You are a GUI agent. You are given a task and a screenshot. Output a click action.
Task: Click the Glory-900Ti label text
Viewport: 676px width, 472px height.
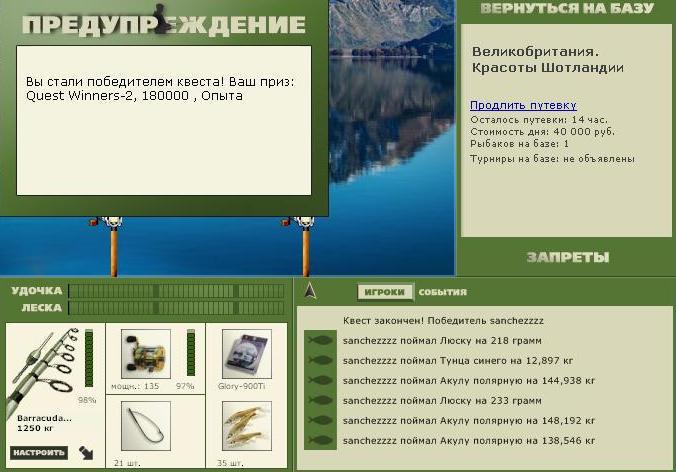click(241, 387)
